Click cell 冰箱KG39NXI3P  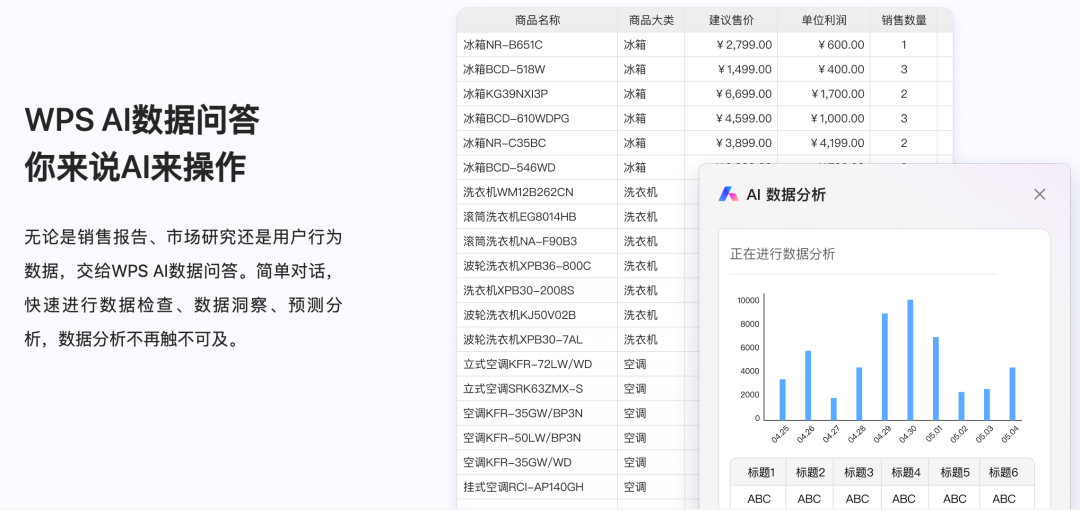point(537,94)
